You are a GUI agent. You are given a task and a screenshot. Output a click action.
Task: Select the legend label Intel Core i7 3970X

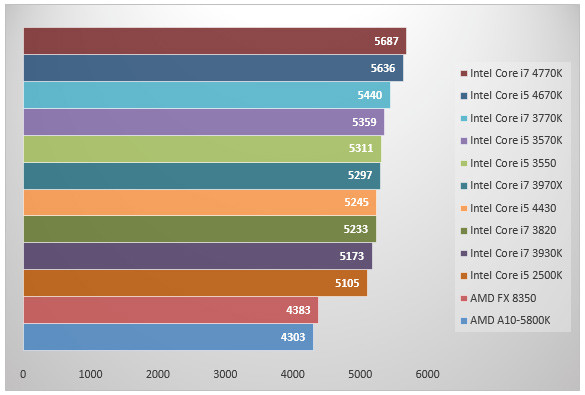tap(516, 185)
